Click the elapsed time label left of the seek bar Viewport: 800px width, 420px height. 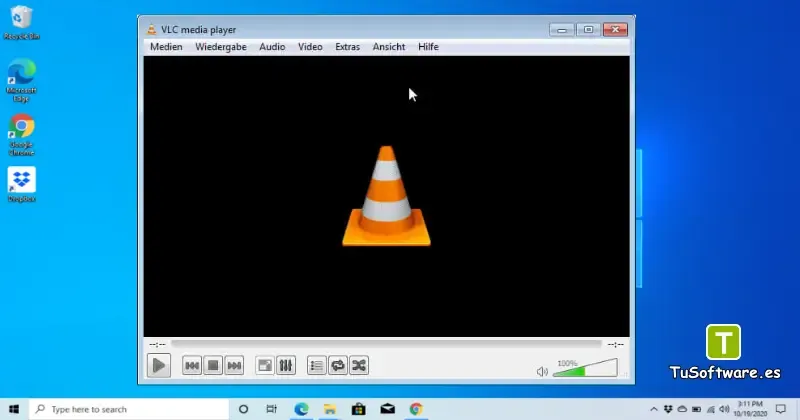click(x=157, y=344)
